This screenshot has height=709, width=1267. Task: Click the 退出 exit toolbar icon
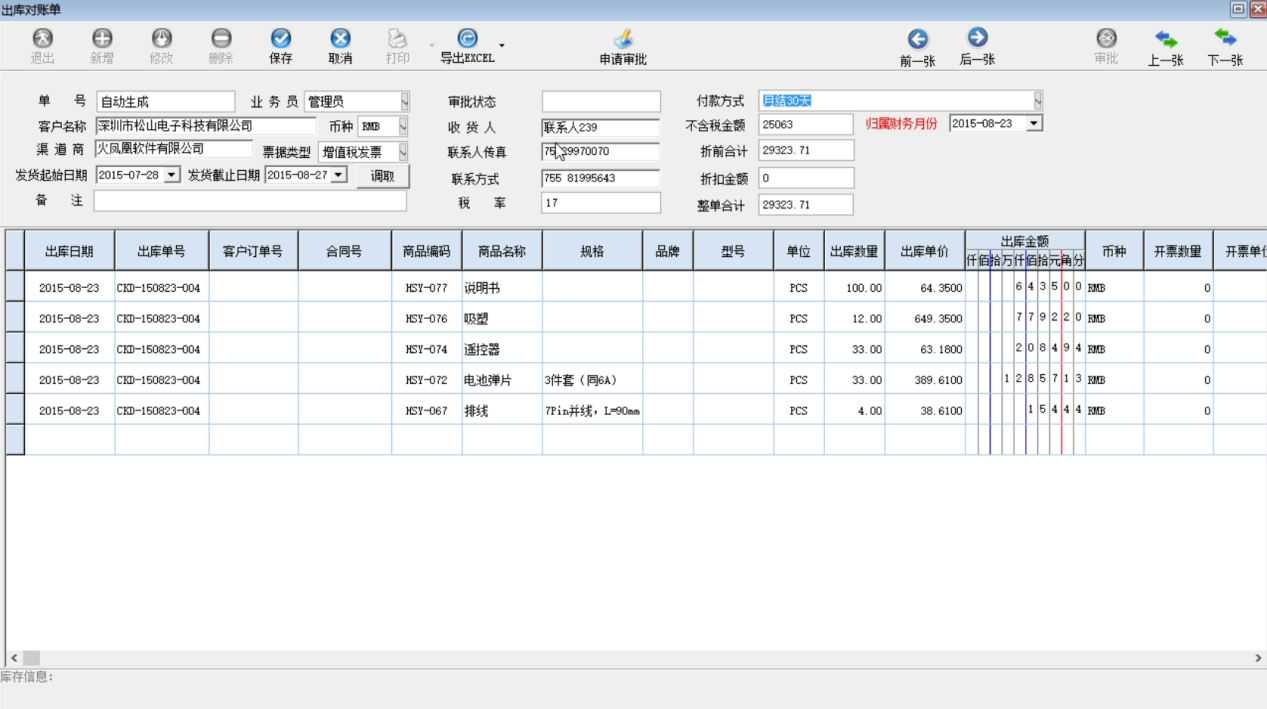tap(43, 38)
